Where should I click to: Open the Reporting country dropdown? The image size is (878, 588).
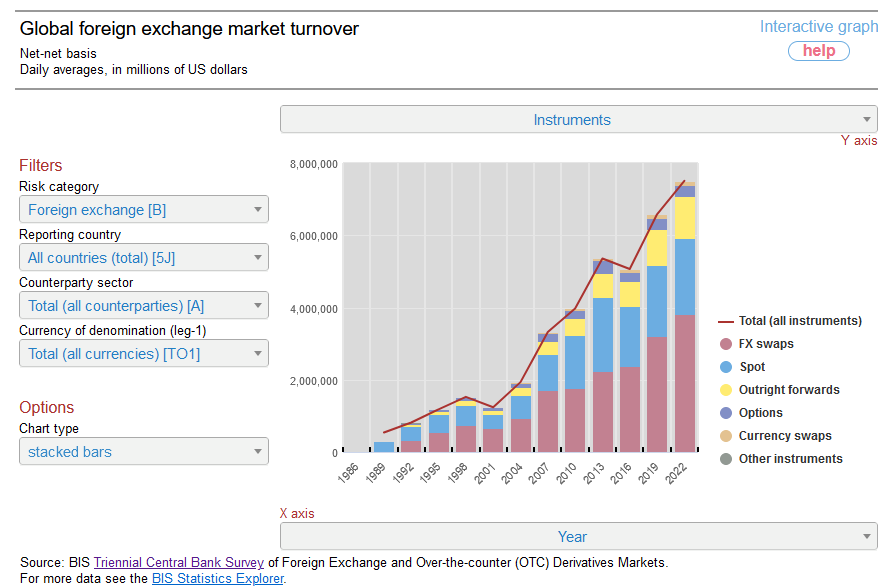tap(144, 258)
